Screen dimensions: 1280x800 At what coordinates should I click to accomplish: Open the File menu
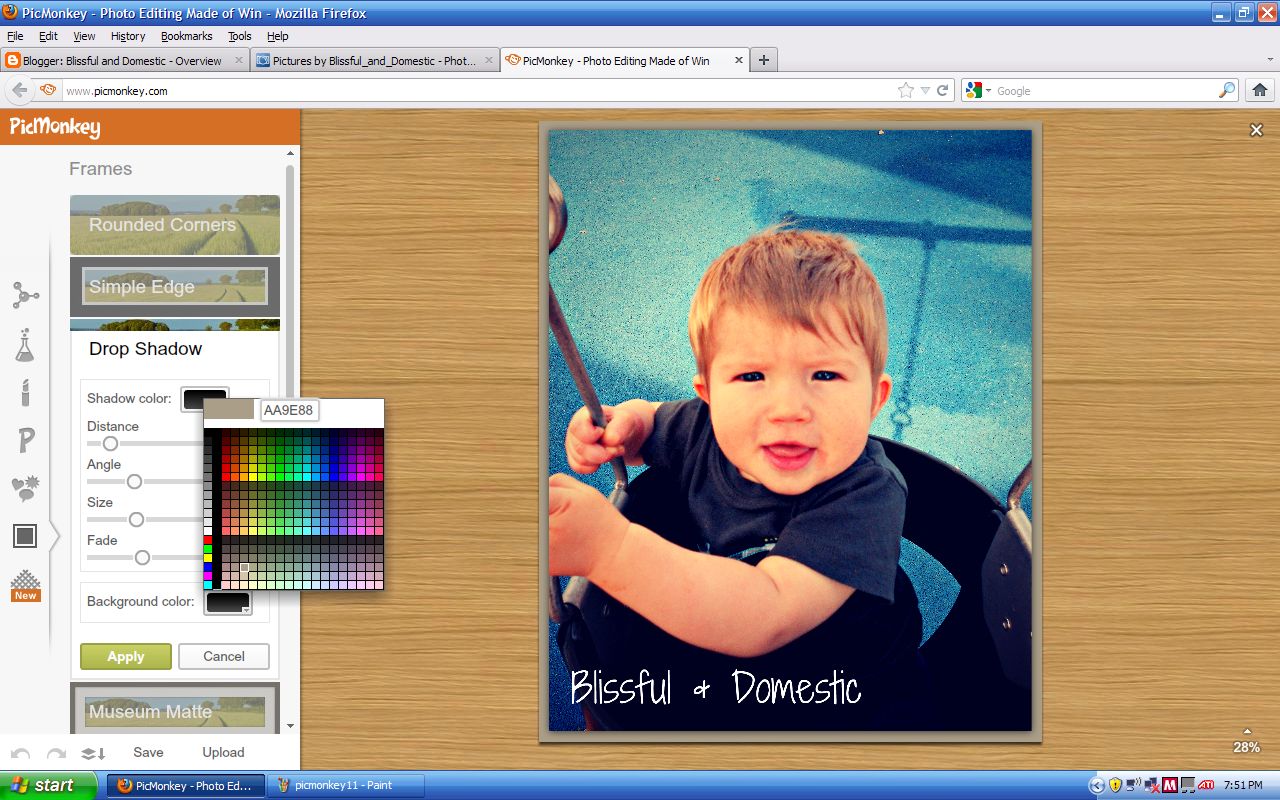click(x=15, y=36)
